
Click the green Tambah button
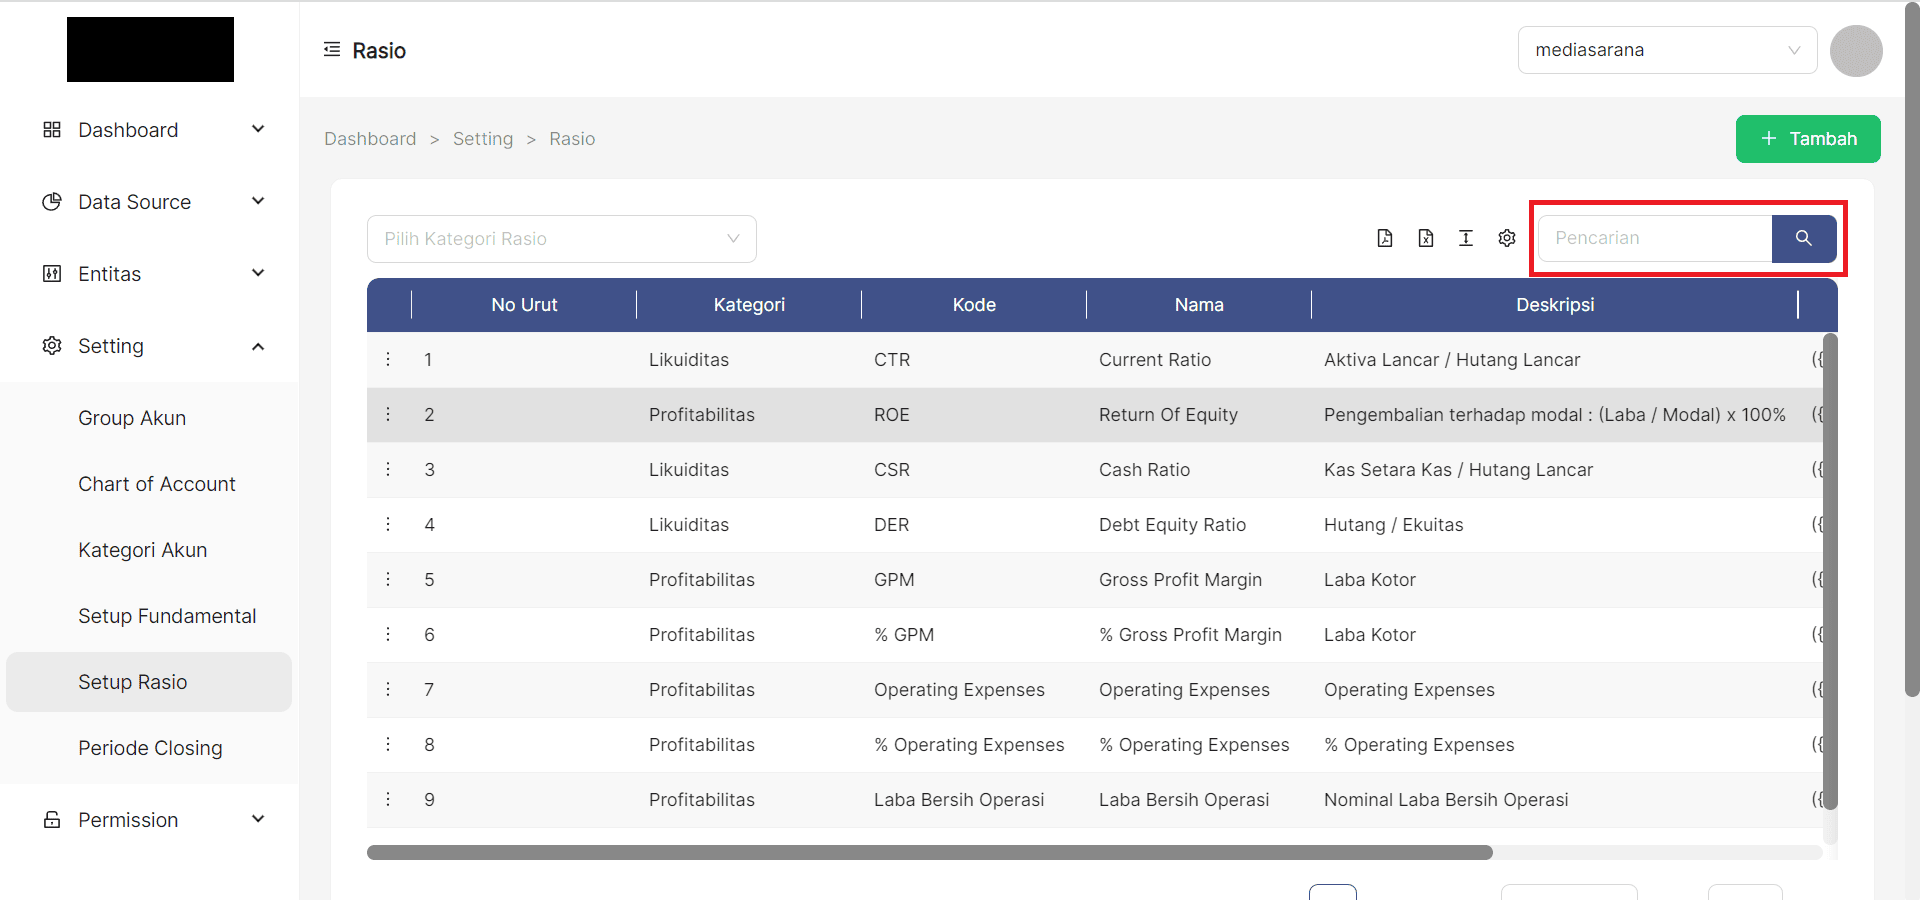pyautogui.click(x=1807, y=139)
